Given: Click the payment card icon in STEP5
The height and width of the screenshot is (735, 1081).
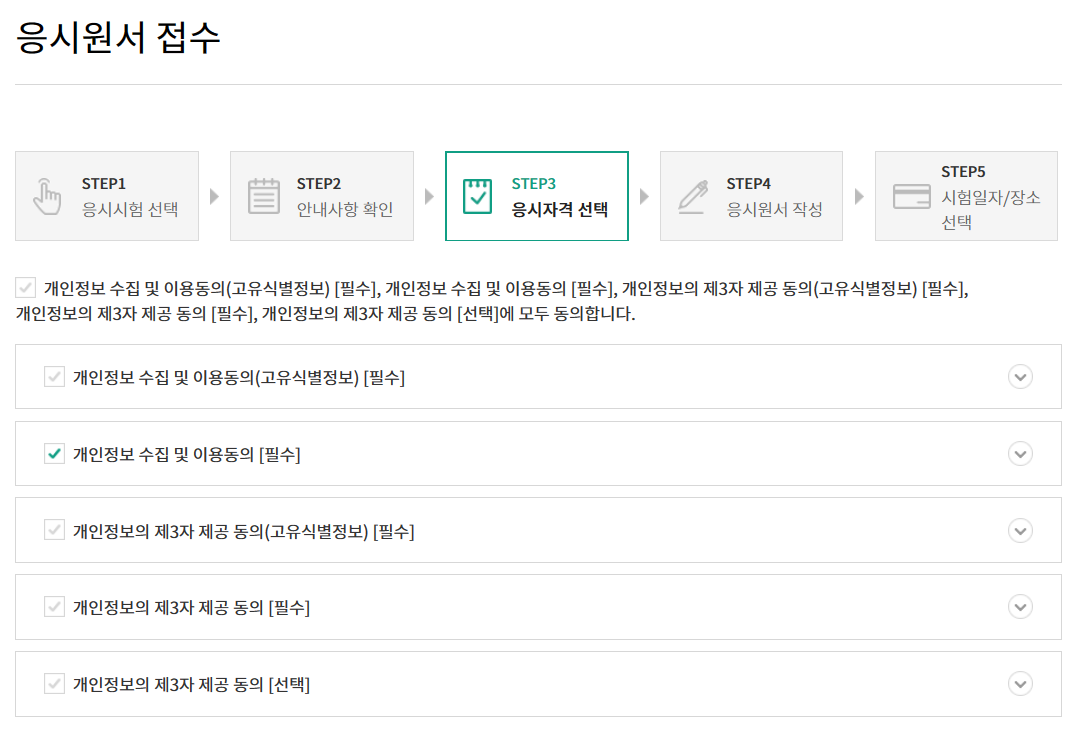Looking at the screenshot, I should tap(909, 195).
